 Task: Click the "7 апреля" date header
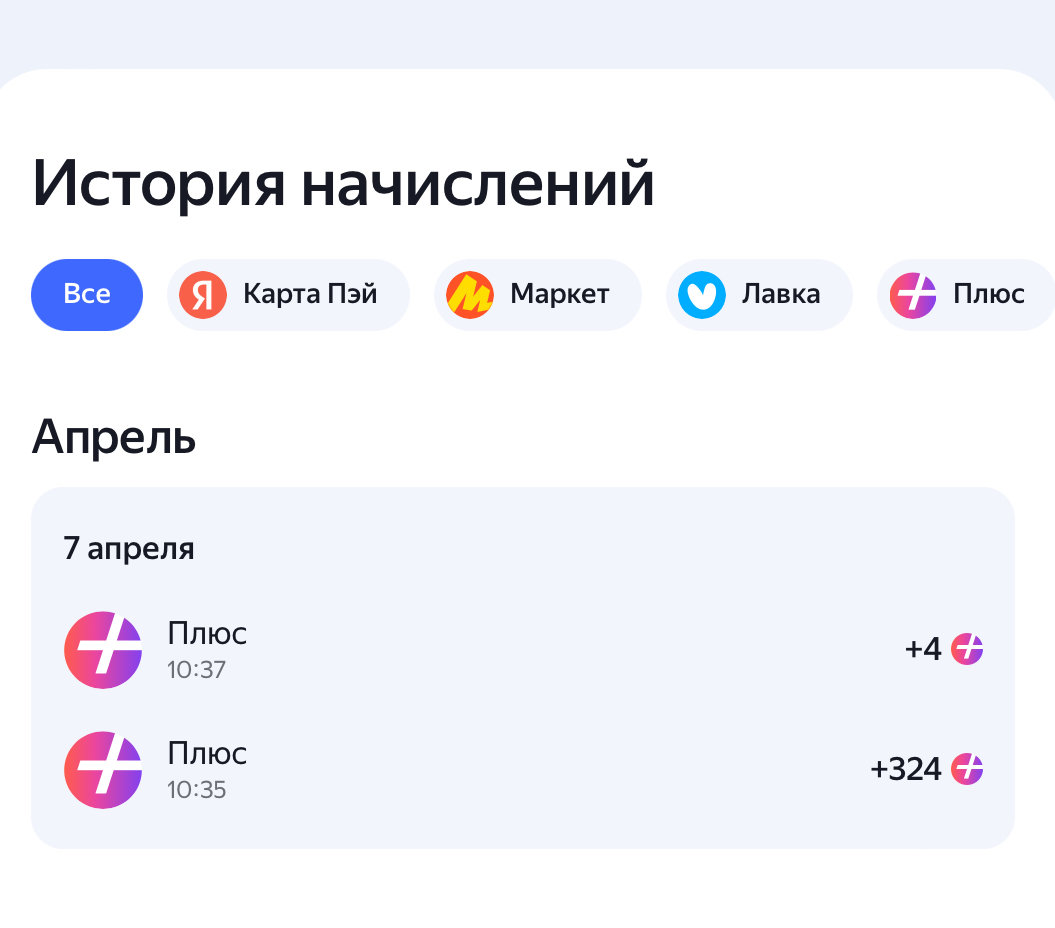[x=129, y=548]
